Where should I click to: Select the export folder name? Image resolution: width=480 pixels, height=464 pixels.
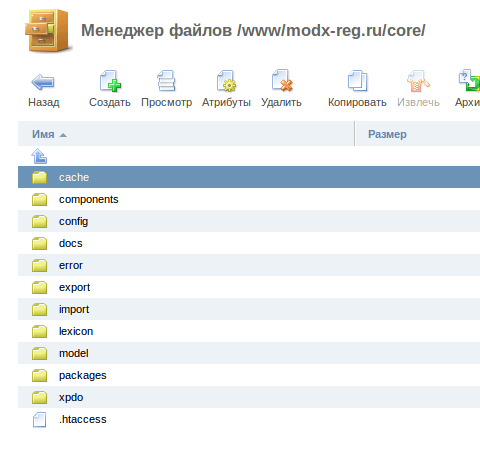[75, 287]
